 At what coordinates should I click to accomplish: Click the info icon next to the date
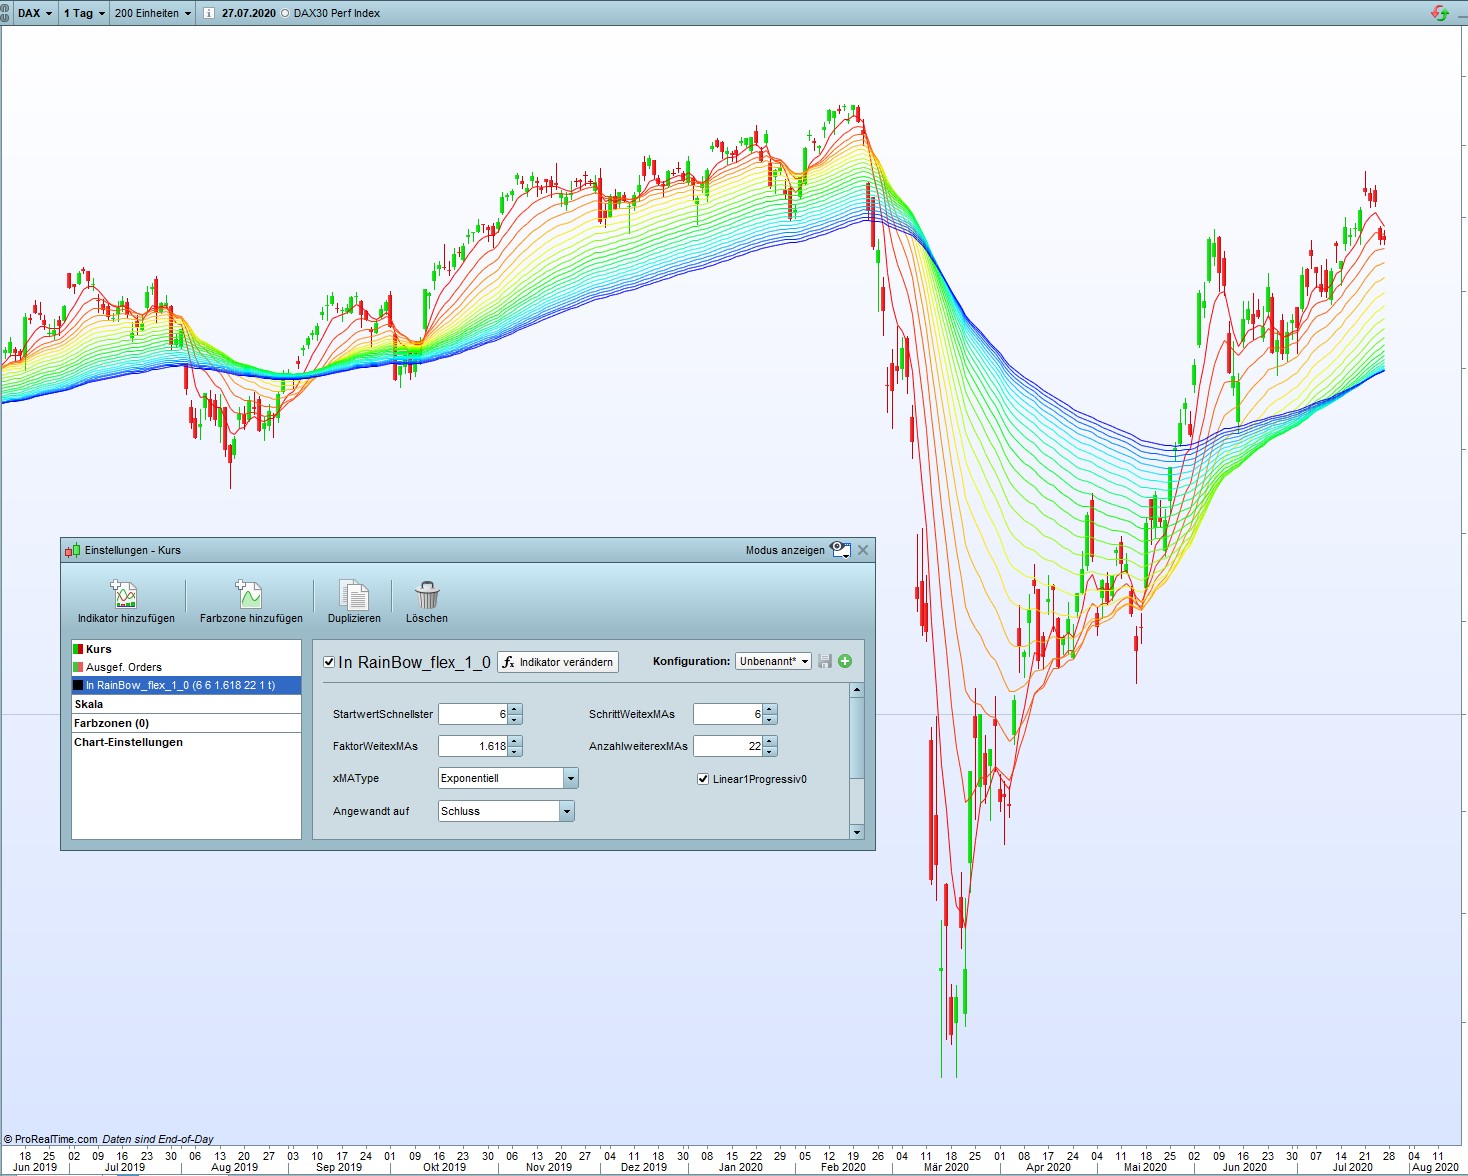pos(208,13)
